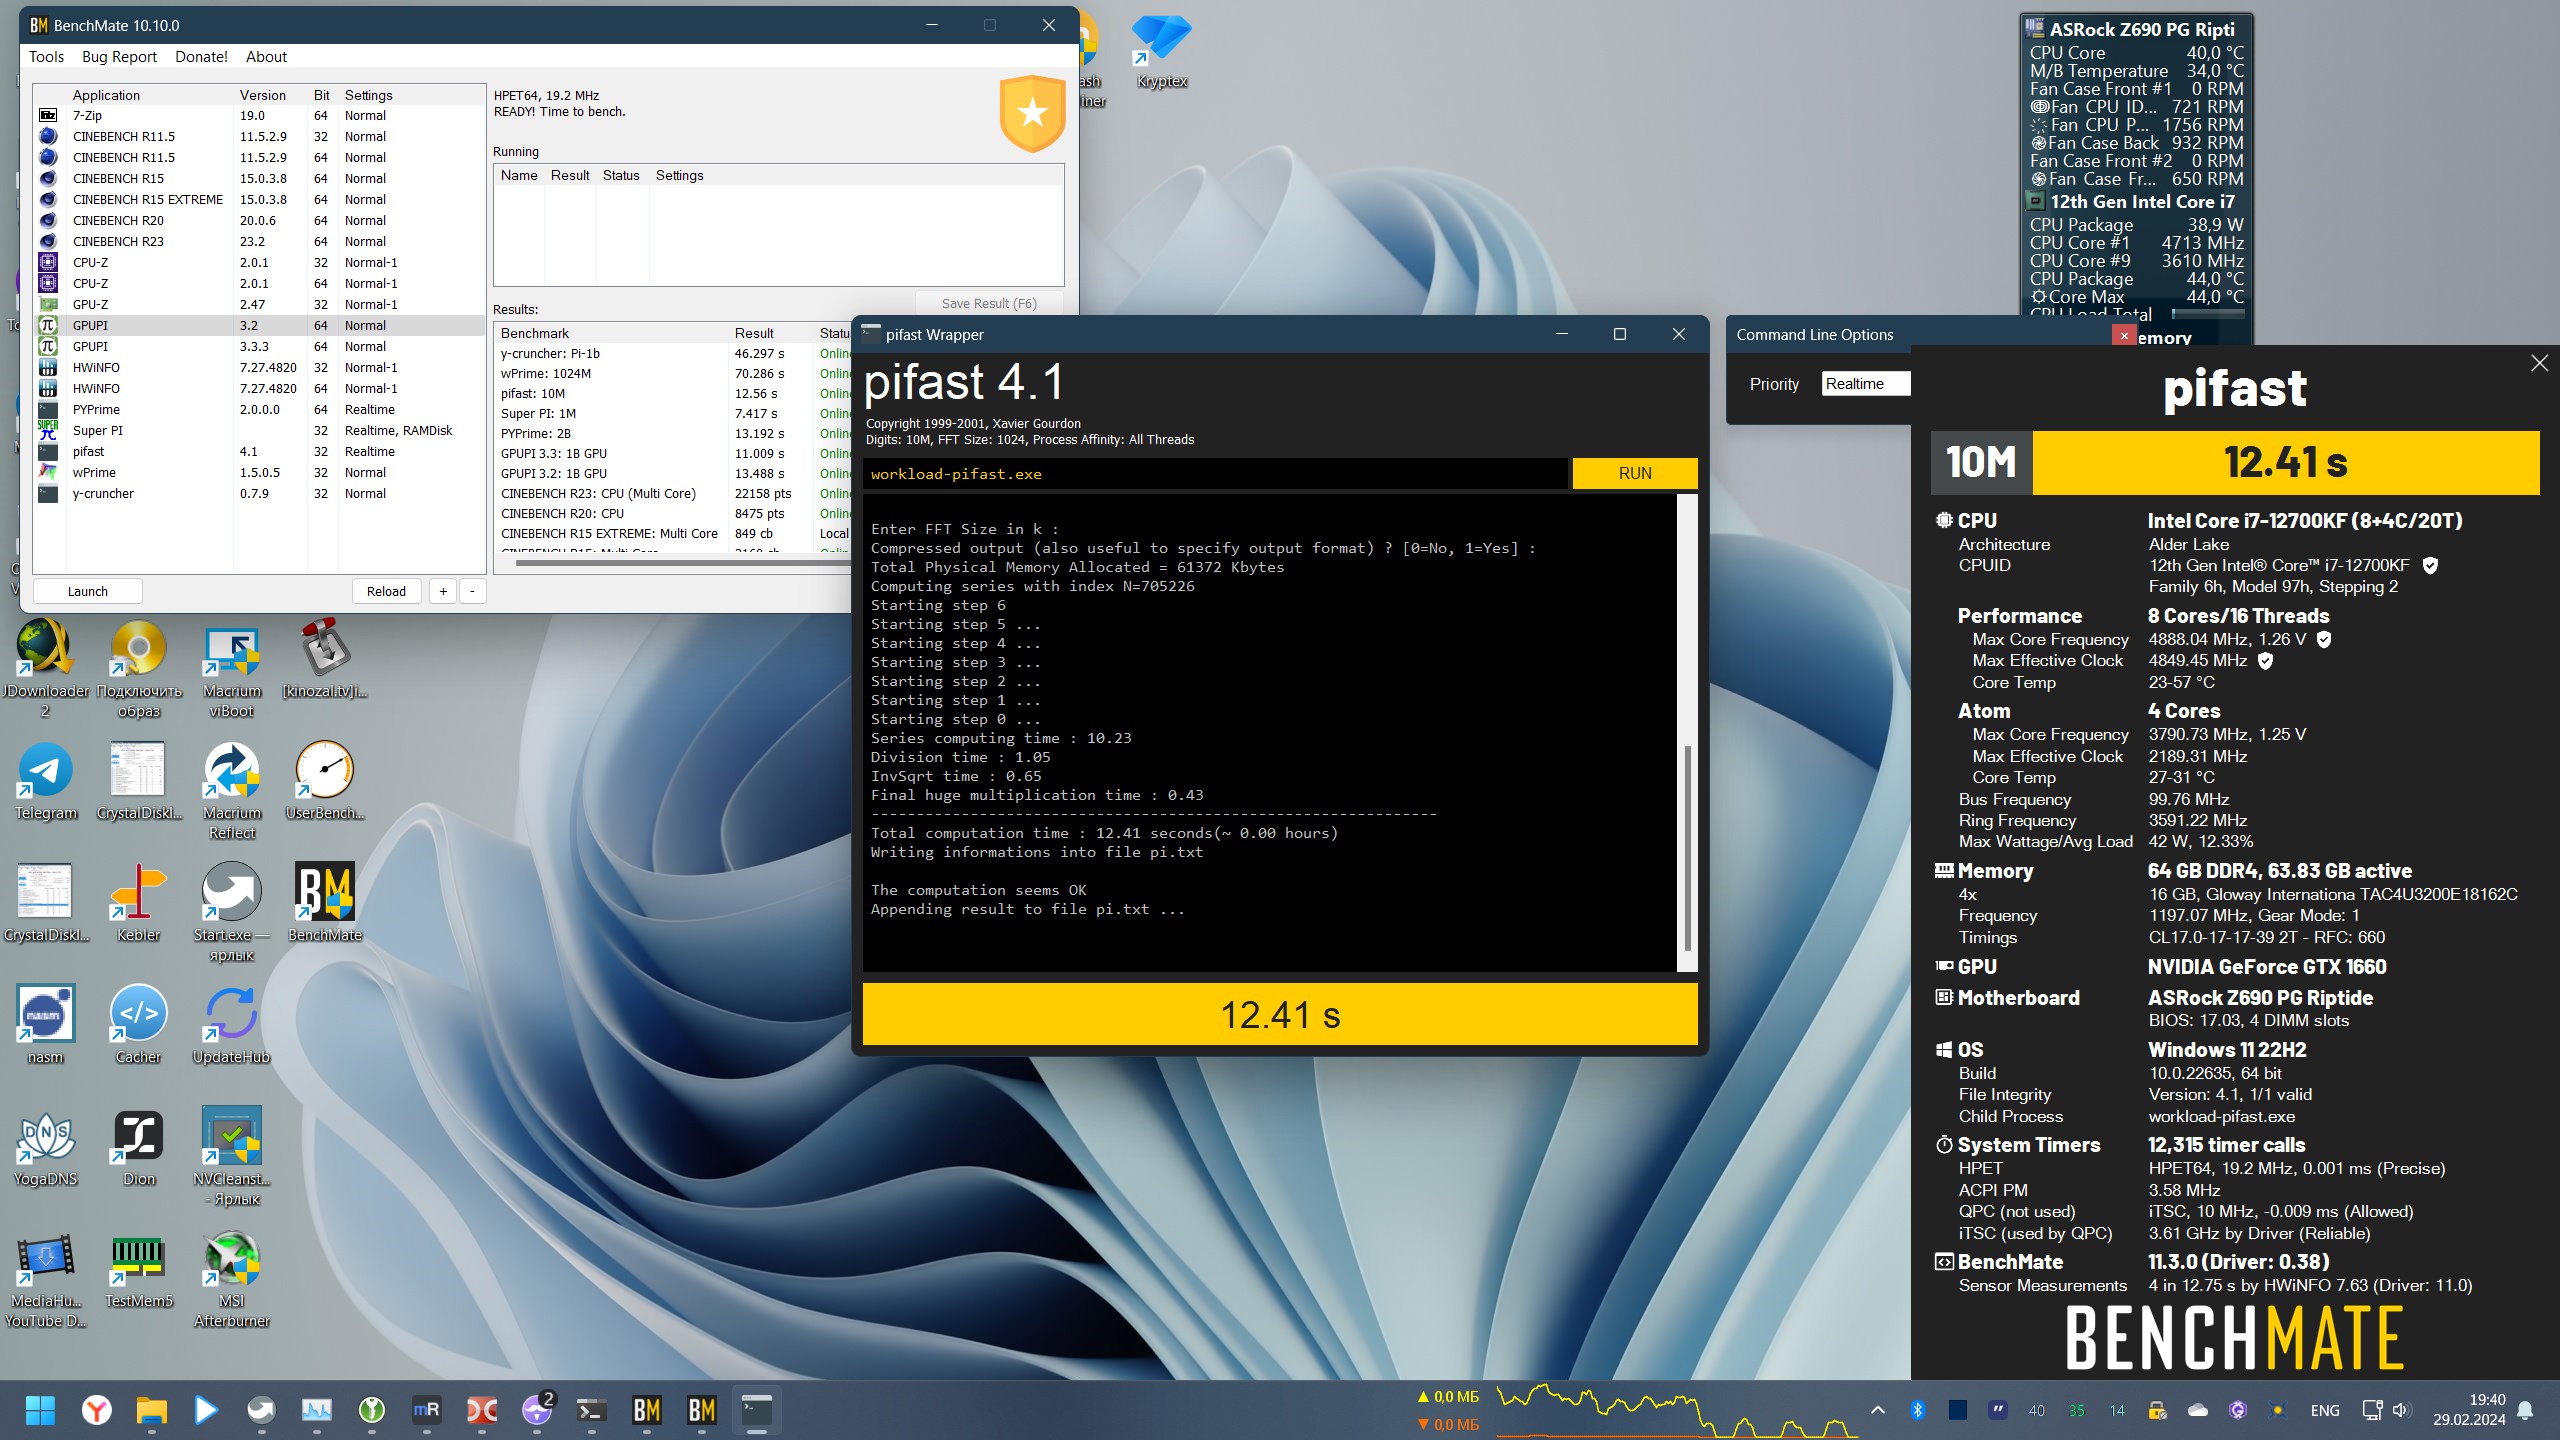Select the y-cruncher row in application list
Image resolution: width=2560 pixels, height=1440 pixels.
click(258, 493)
